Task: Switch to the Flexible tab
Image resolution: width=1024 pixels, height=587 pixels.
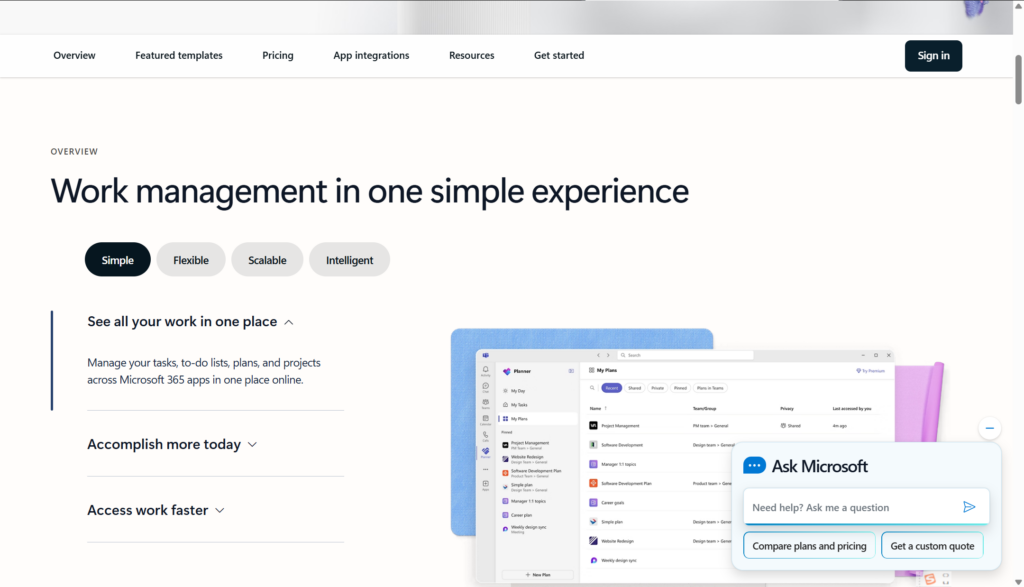Action: [x=191, y=260]
